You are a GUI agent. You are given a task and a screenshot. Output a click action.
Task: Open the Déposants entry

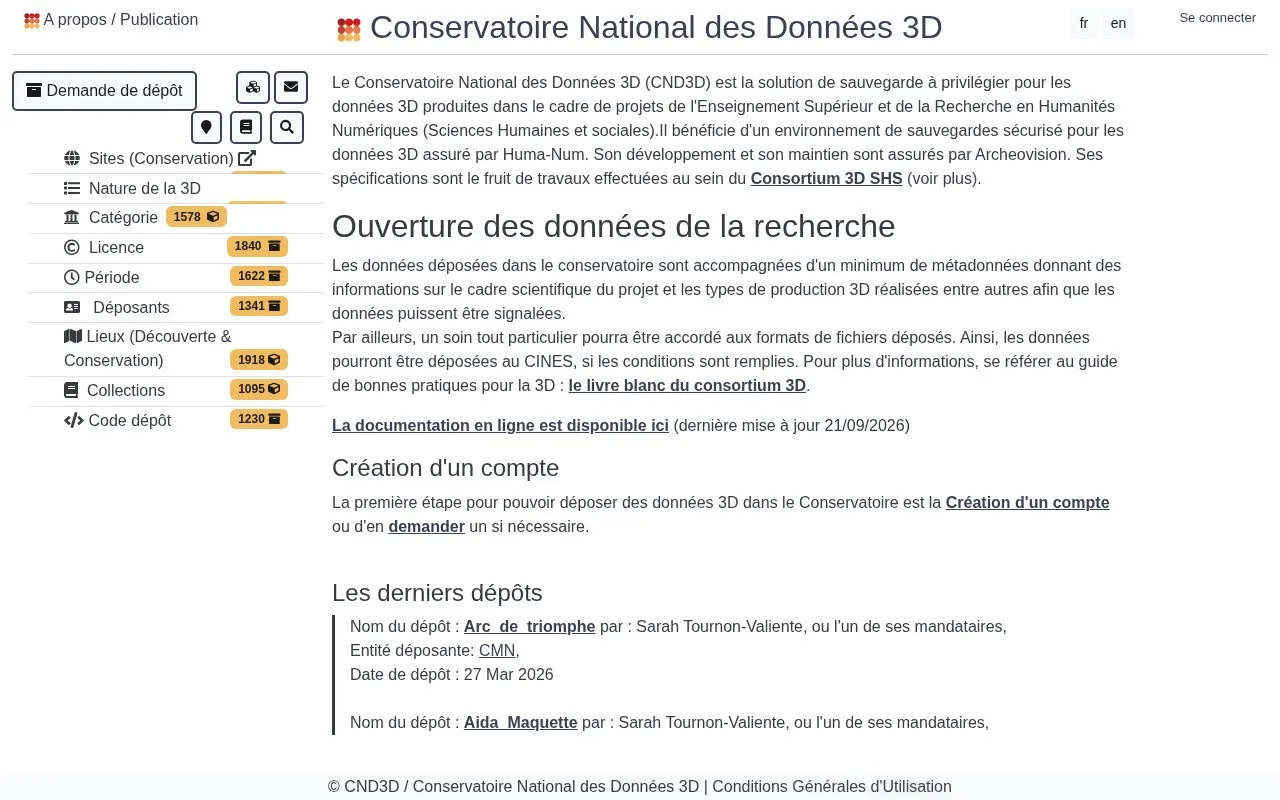[x=131, y=307]
